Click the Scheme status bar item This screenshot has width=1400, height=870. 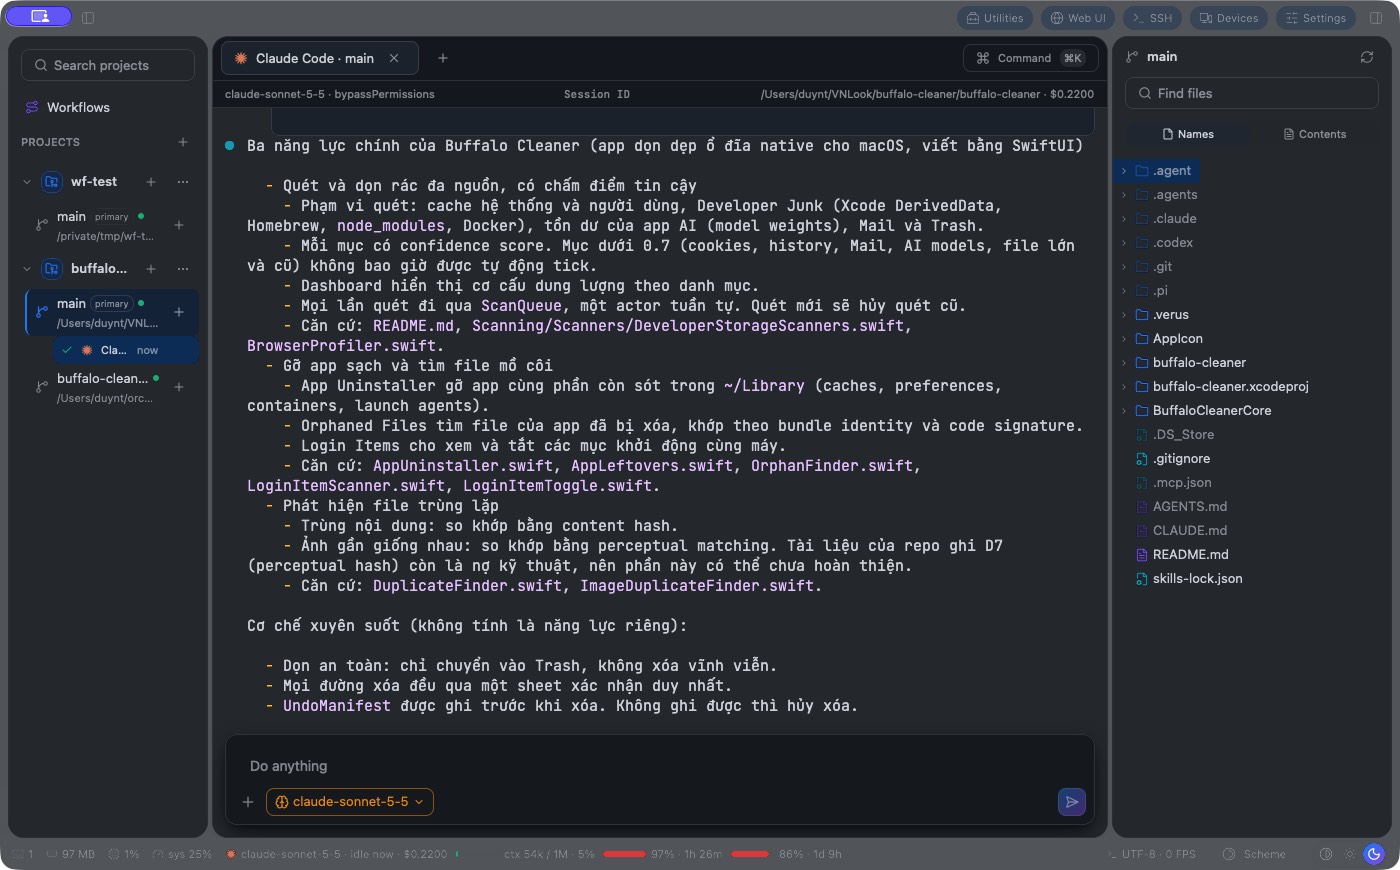click(1255, 854)
